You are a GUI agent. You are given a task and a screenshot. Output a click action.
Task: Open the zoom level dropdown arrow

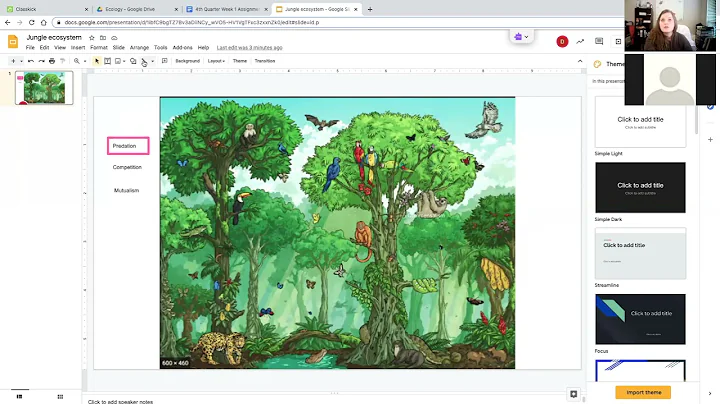(85, 61)
